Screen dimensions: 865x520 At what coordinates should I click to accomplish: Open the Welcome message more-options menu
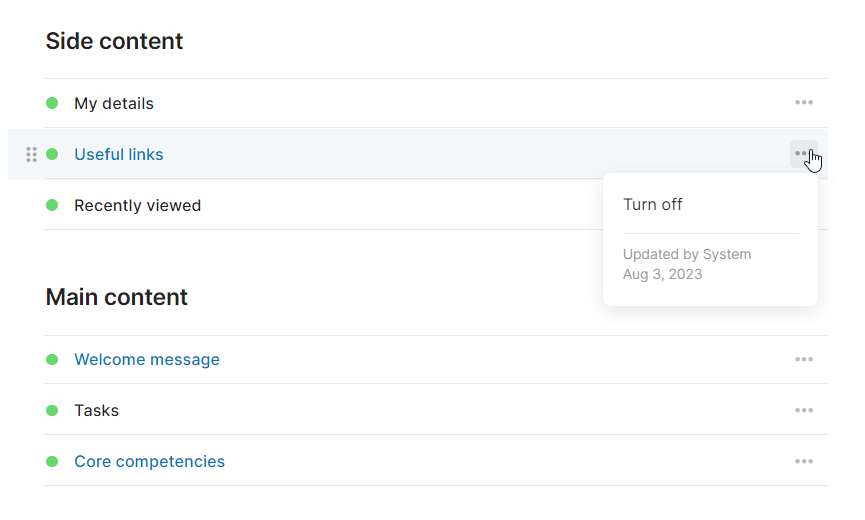point(804,360)
